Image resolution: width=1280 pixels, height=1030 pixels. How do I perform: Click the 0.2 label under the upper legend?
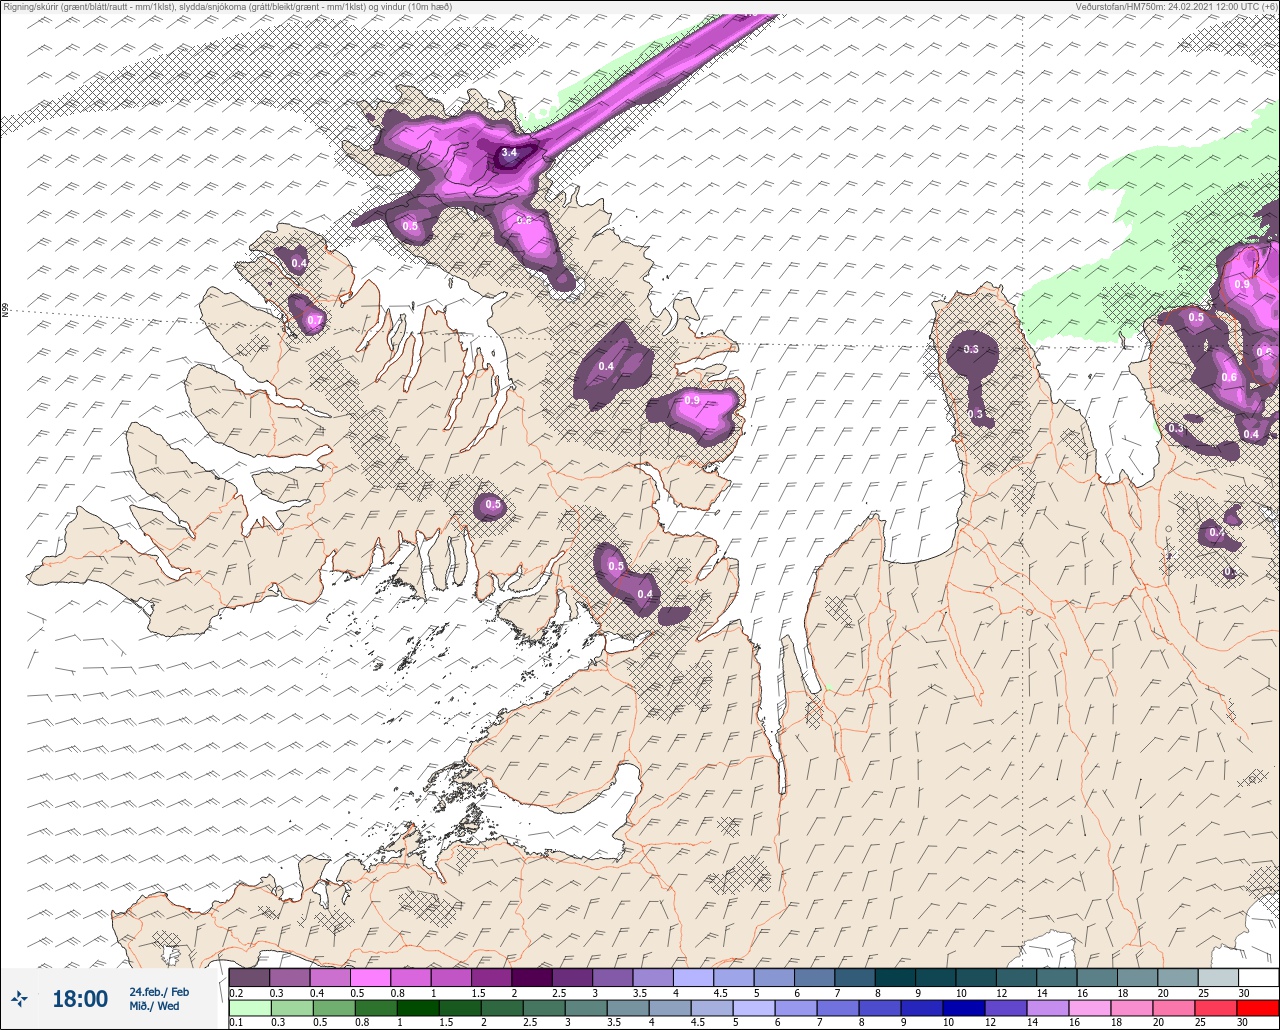(x=236, y=992)
